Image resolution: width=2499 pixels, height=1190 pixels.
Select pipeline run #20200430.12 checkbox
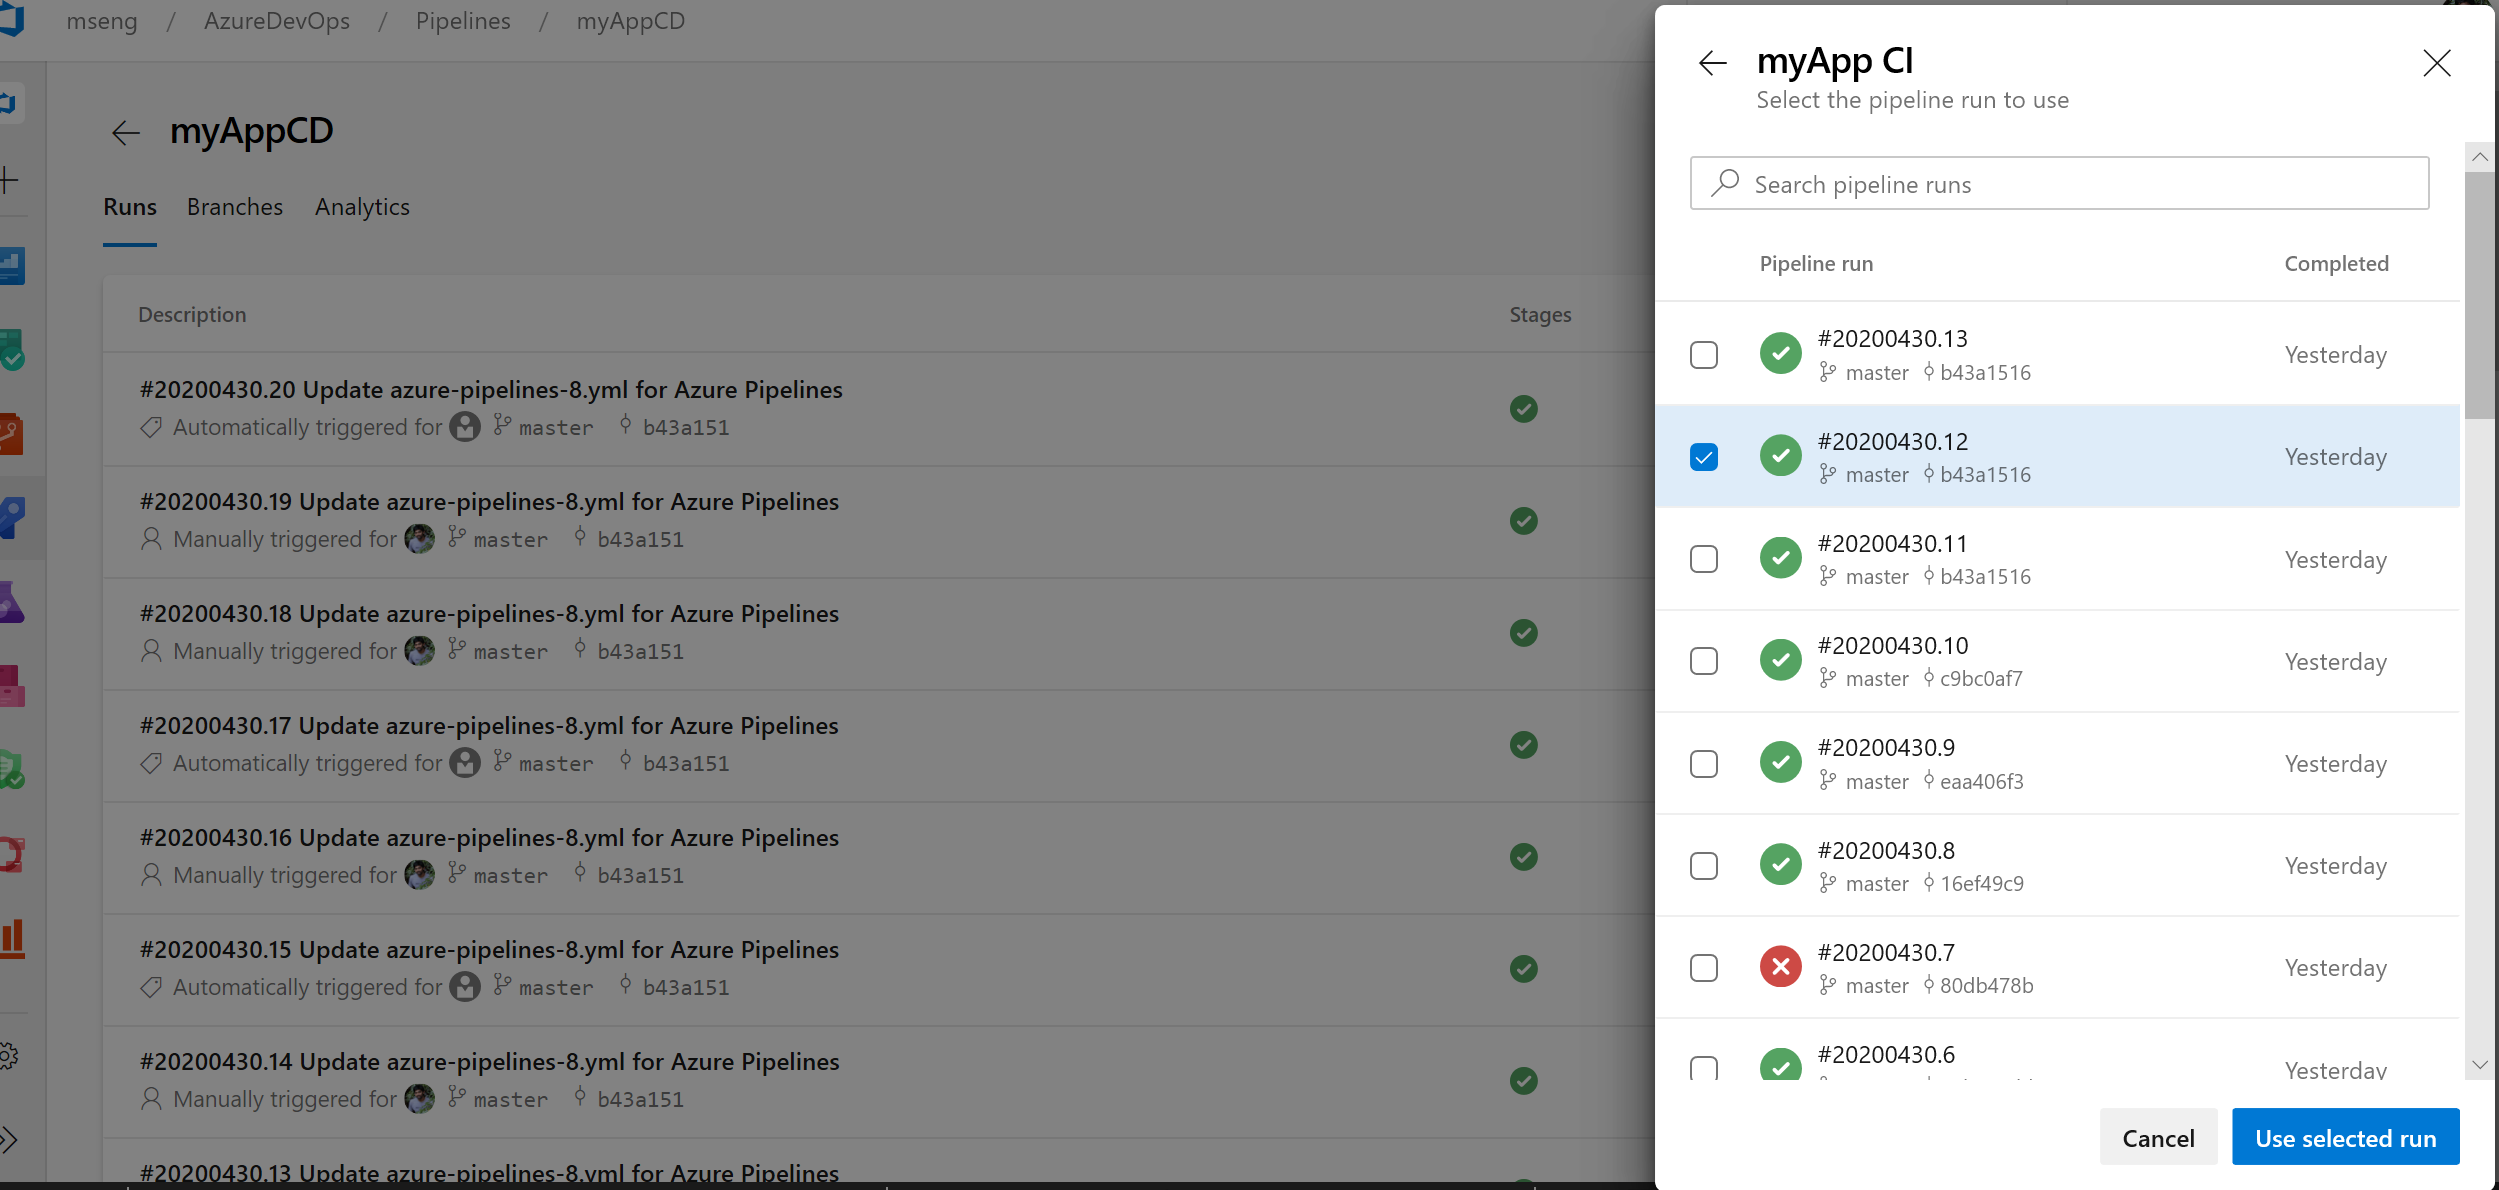1702,456
